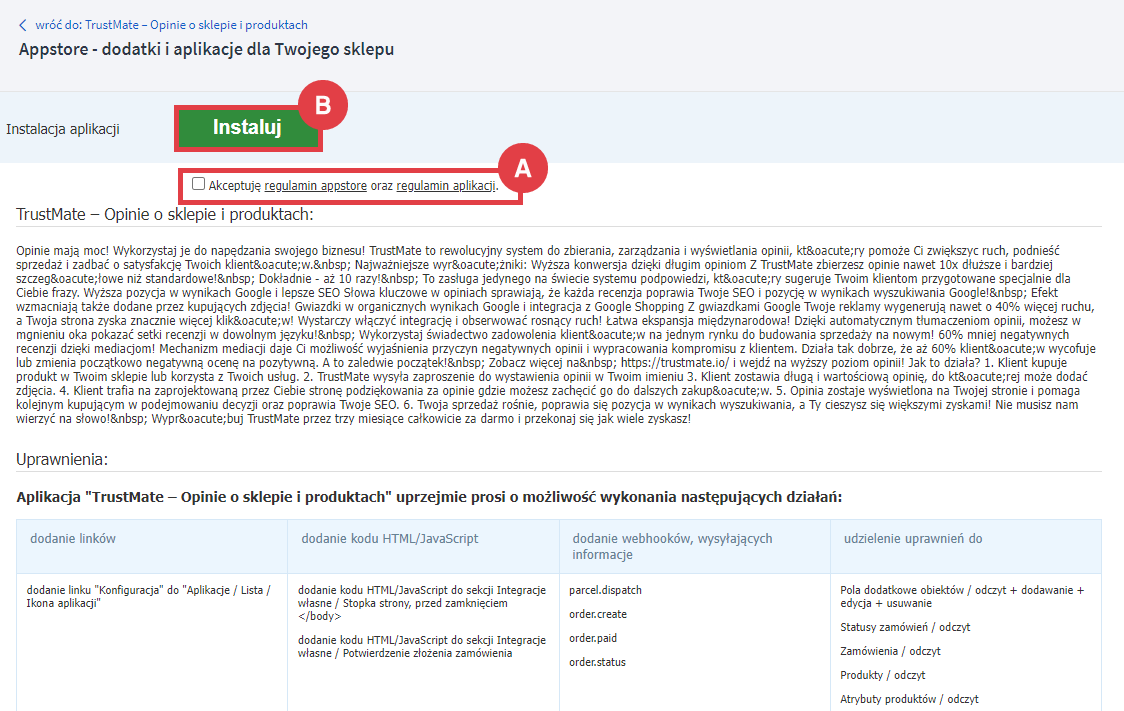Click the order.status webhook entry
This screenshot has height=711, width=1124.
click(x=597, y=662)
